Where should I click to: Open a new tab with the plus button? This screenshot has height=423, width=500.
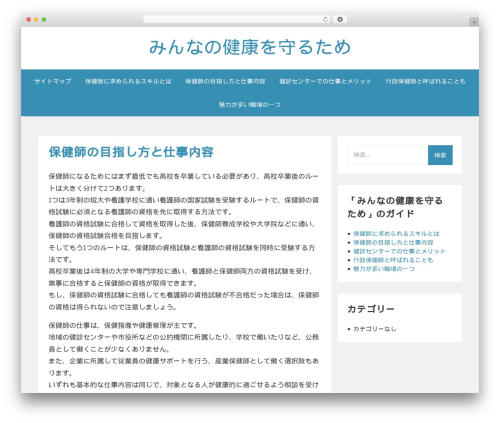(474, 22)
